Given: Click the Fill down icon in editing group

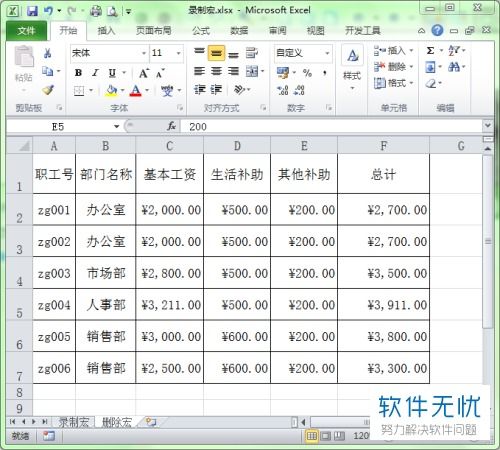Looking at the screenshot, I should (430, 67).
